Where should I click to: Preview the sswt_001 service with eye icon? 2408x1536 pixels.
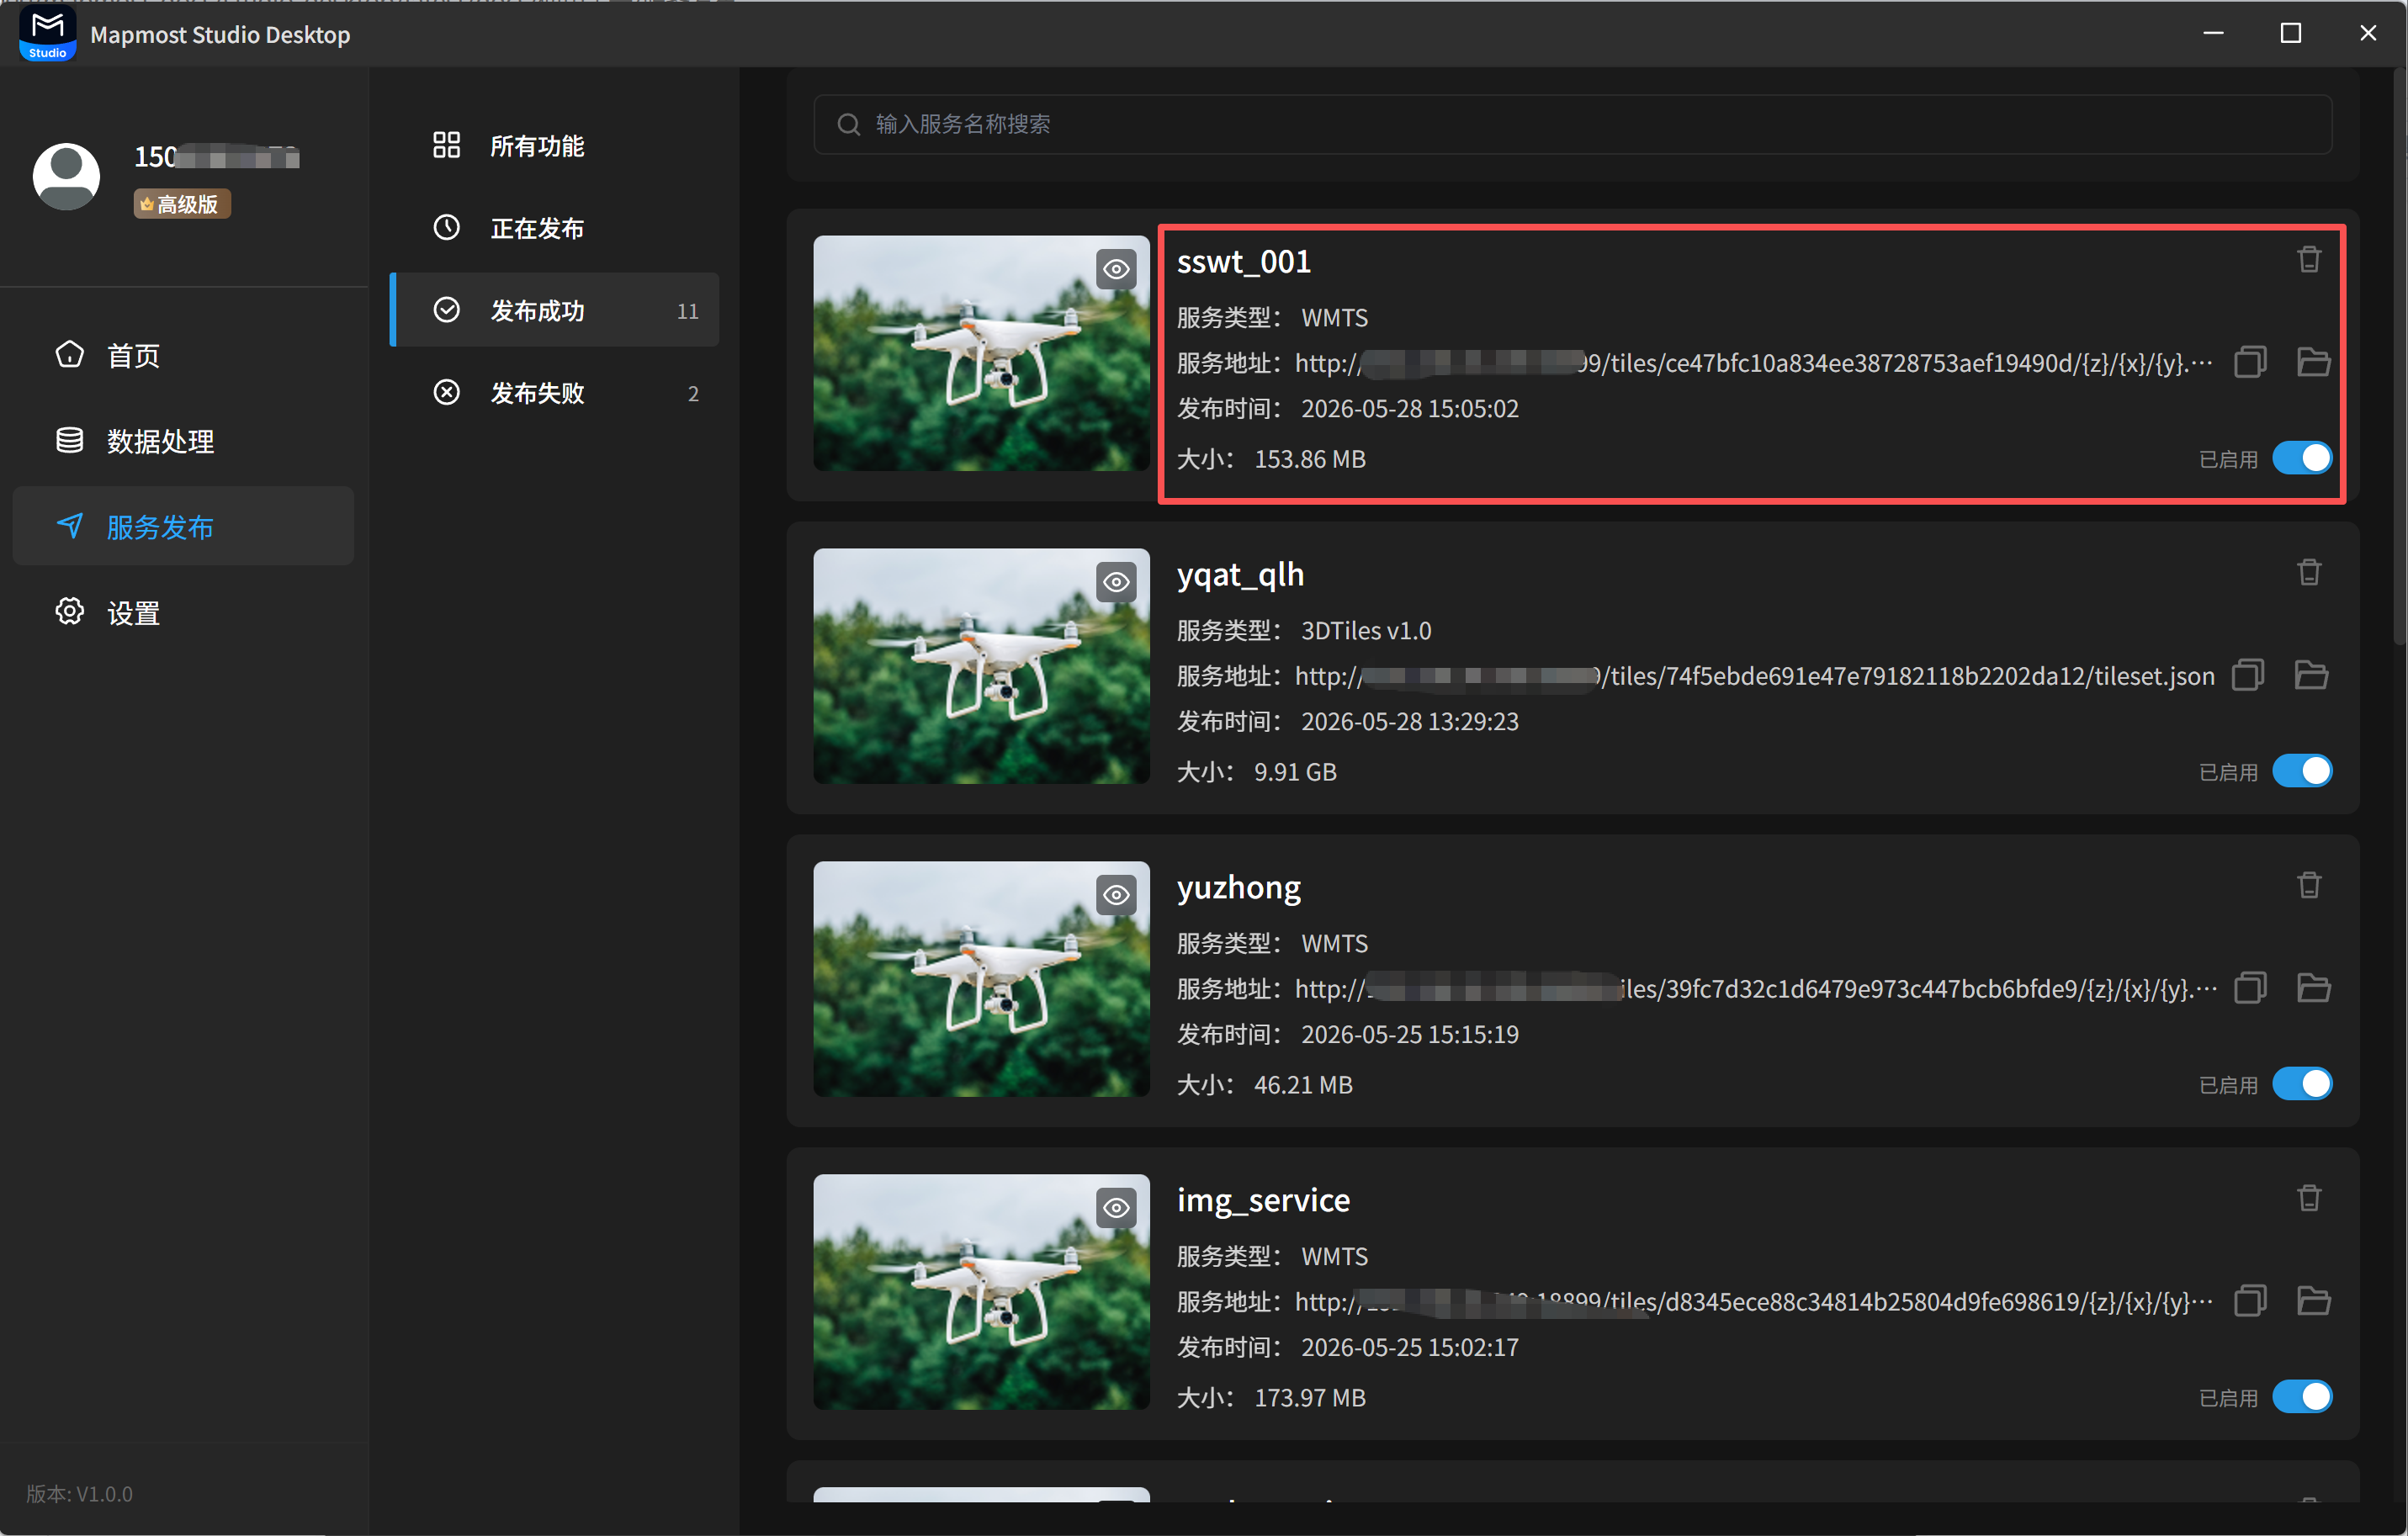coord(1116,269)
